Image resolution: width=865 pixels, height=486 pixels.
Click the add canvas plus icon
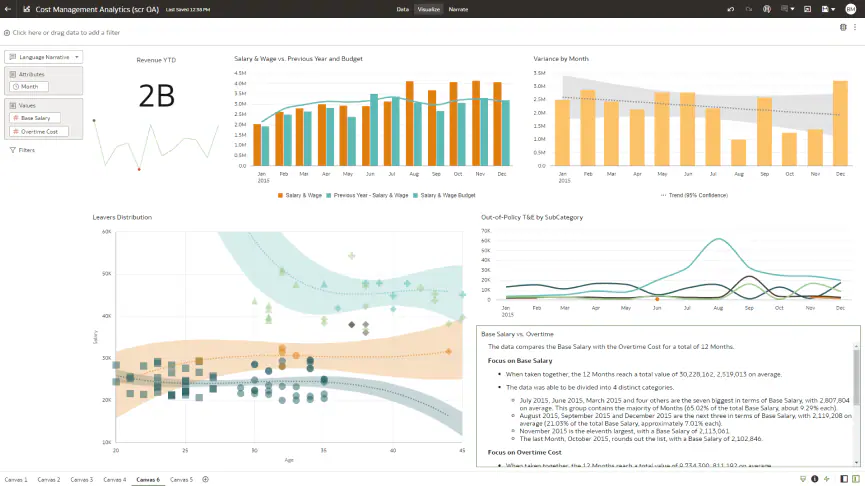pos(206,480)
